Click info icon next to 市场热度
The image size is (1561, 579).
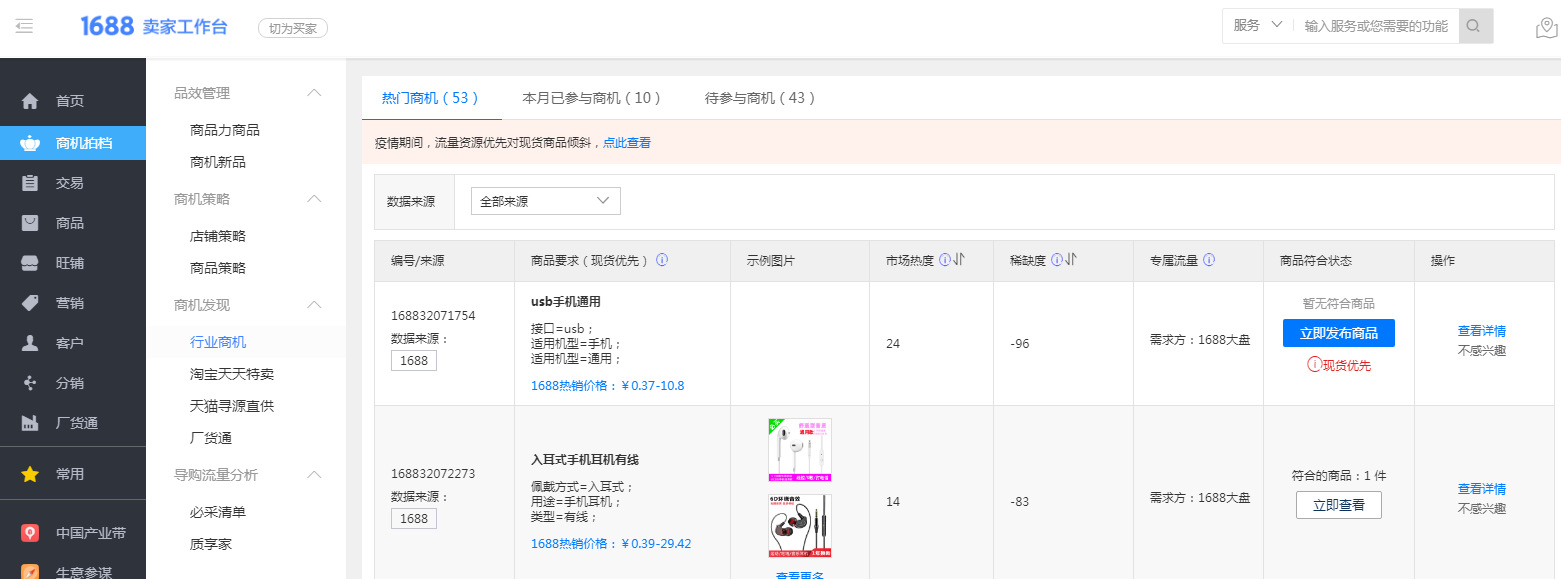tap(945, 260)
